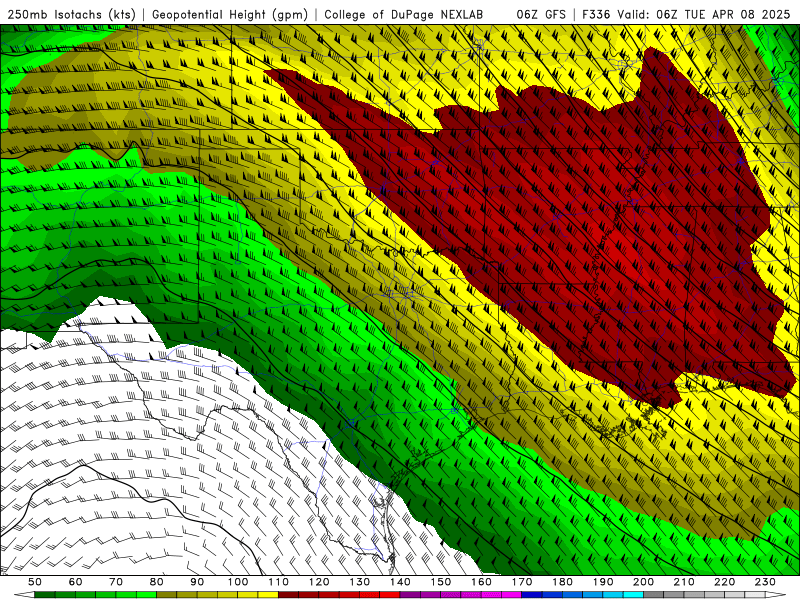Click the '230' label on the color scale
Viewport: 800px width, 600px height.
pyautogui.click(x=765, y=582)
